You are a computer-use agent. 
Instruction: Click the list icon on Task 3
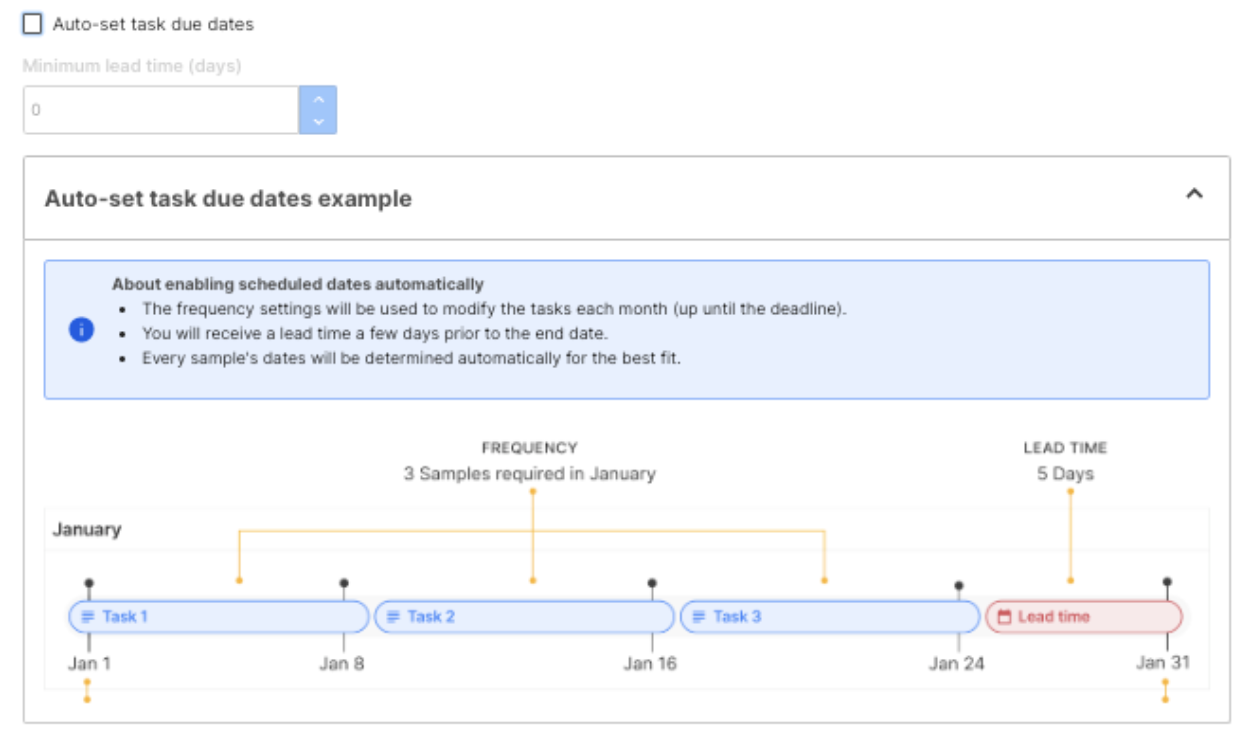click(x=699, y=617)
